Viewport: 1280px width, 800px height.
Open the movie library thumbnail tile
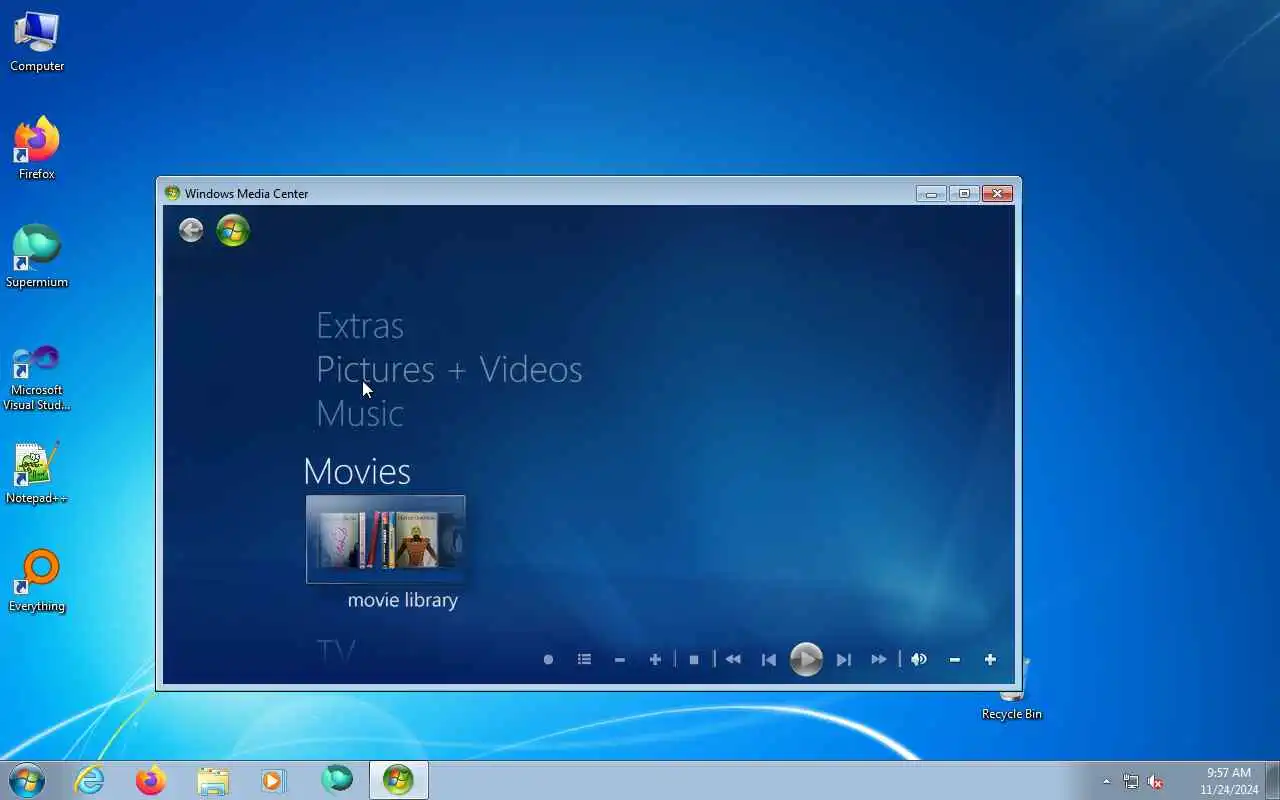[x=385, y=539]
